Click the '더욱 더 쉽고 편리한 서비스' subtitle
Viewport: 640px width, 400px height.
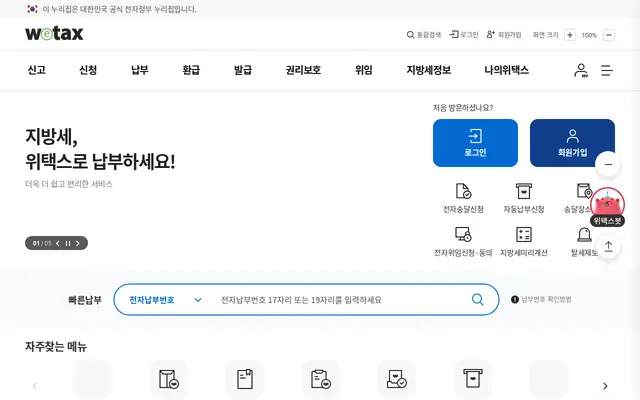pos(69,184)
